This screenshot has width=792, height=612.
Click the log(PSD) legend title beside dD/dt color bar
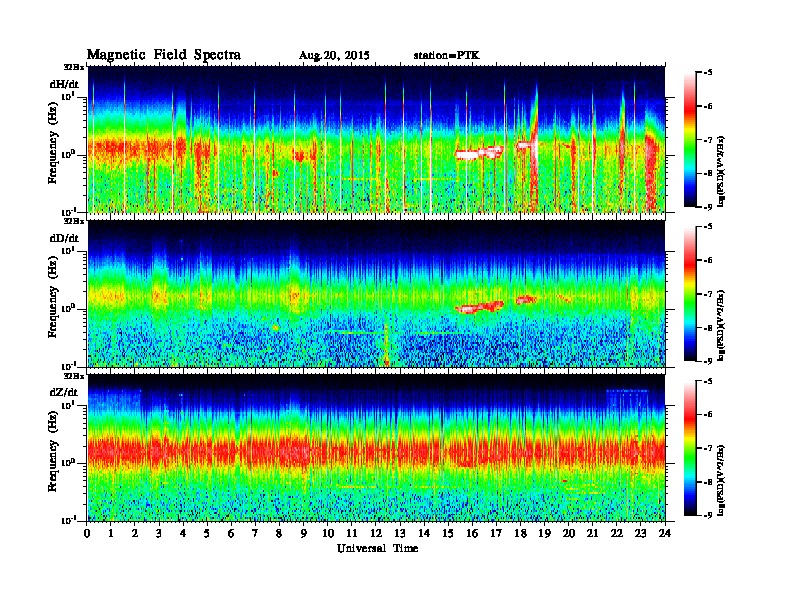pyautogui.click(x=721, y=325)
